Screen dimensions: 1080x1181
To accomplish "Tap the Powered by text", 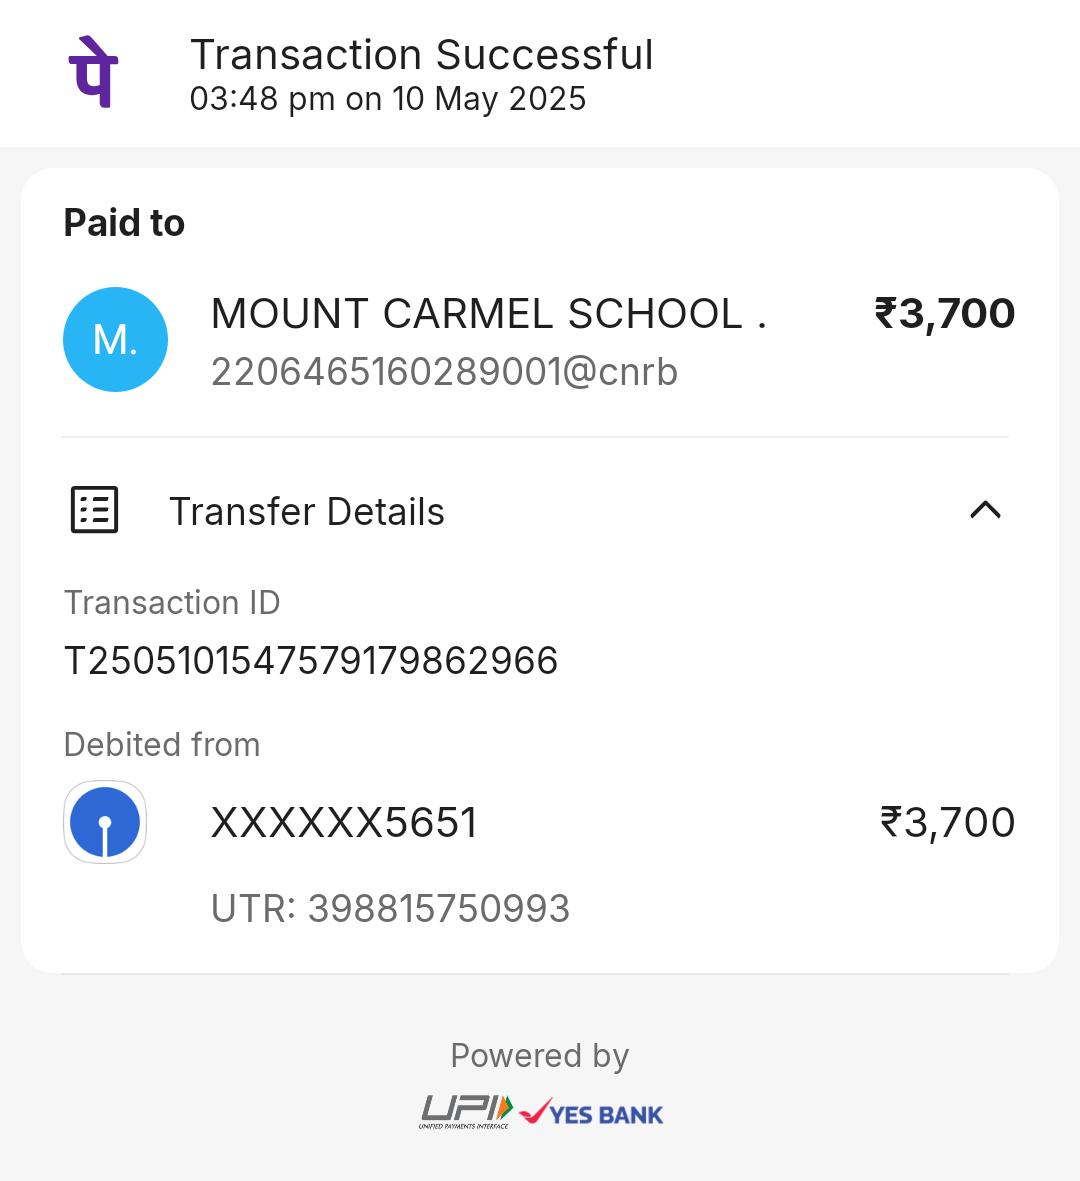I will pos(539,1056).
